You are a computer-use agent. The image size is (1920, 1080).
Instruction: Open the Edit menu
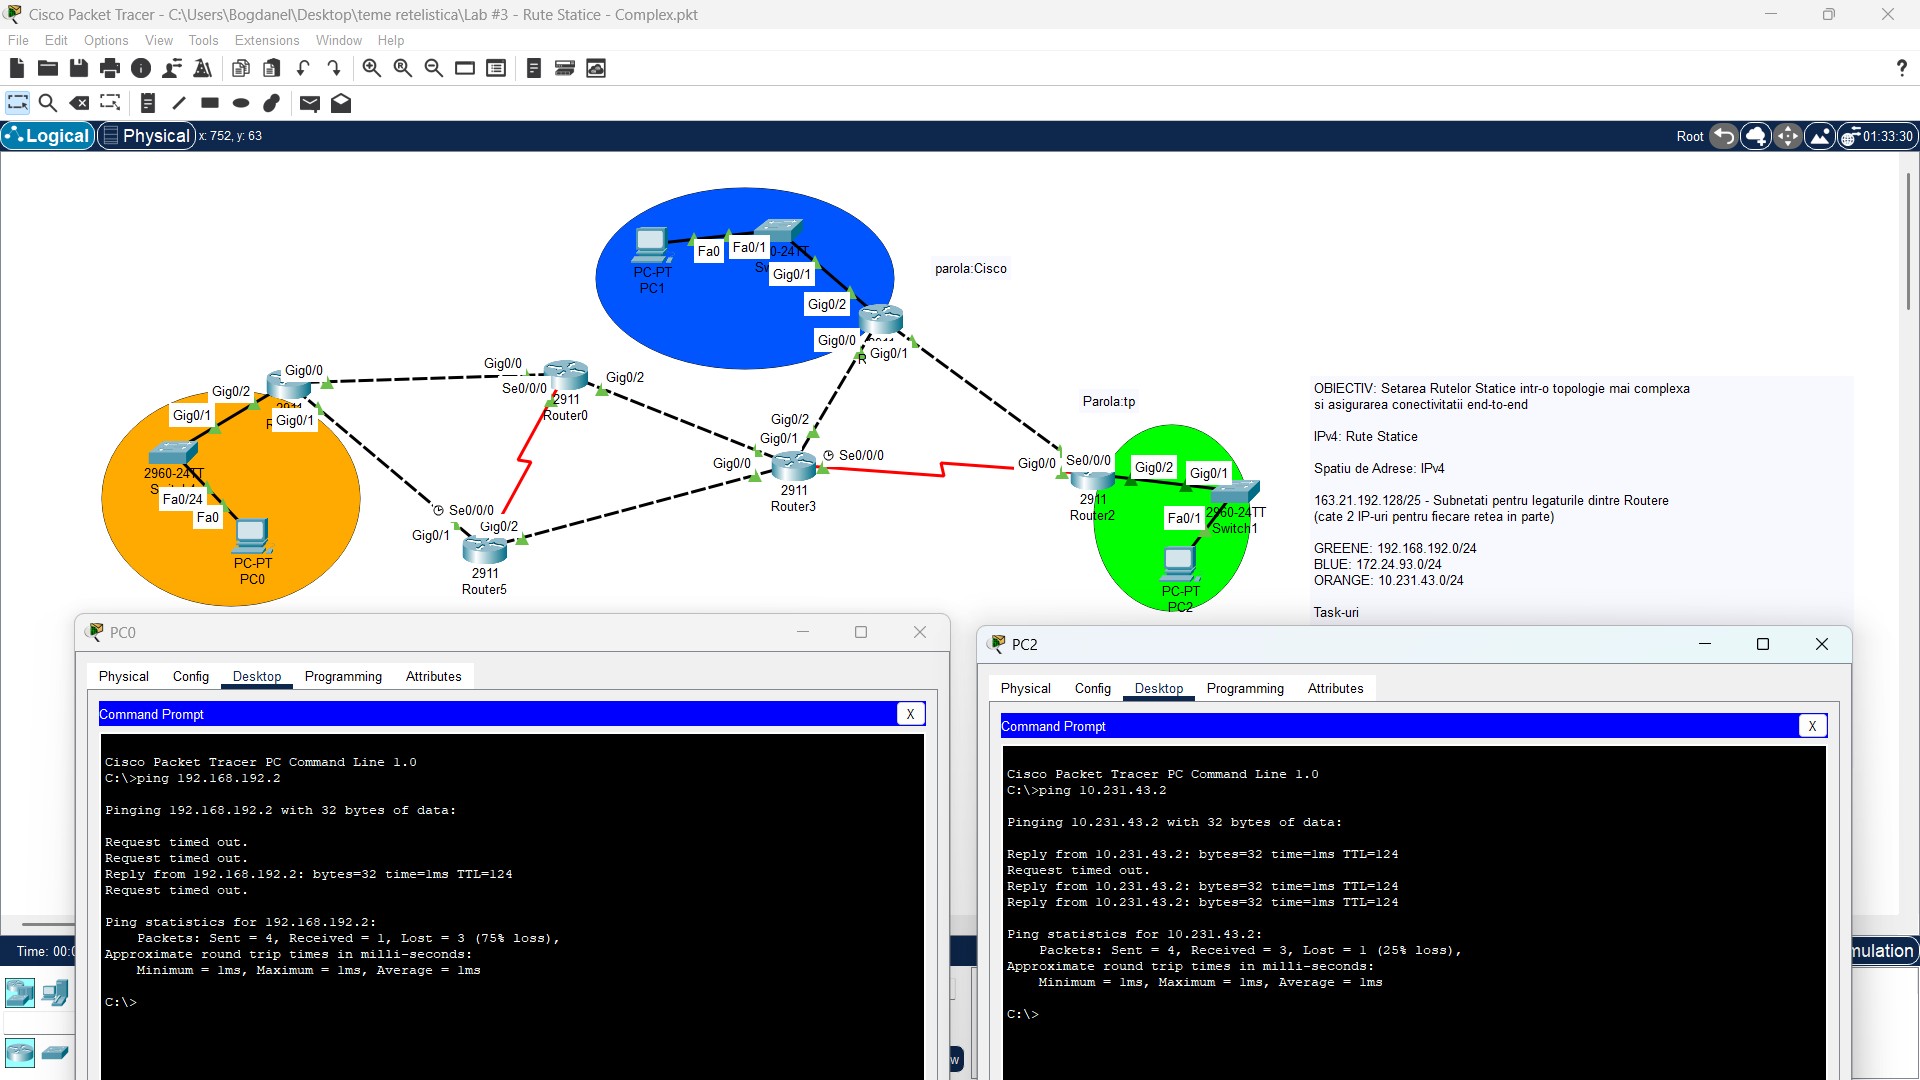(56, 40)
